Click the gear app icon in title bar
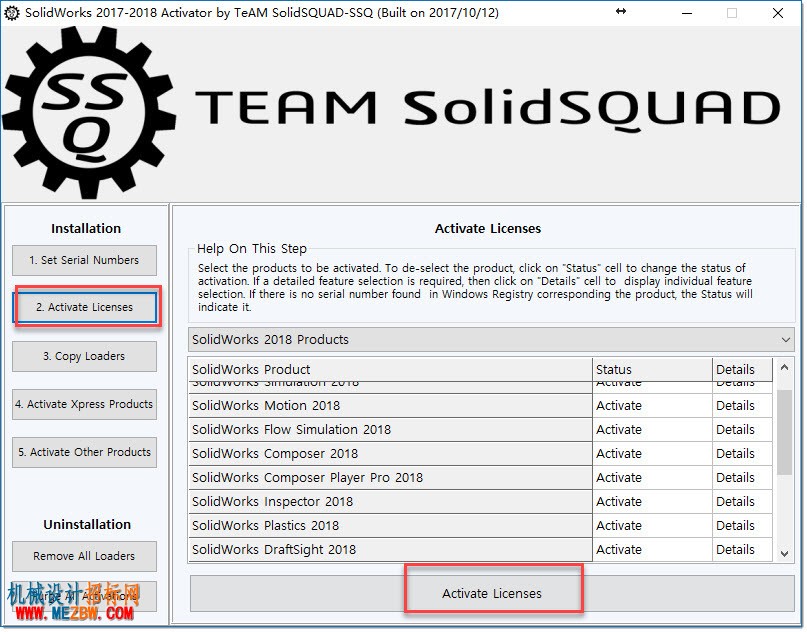 tap(11, 13)
